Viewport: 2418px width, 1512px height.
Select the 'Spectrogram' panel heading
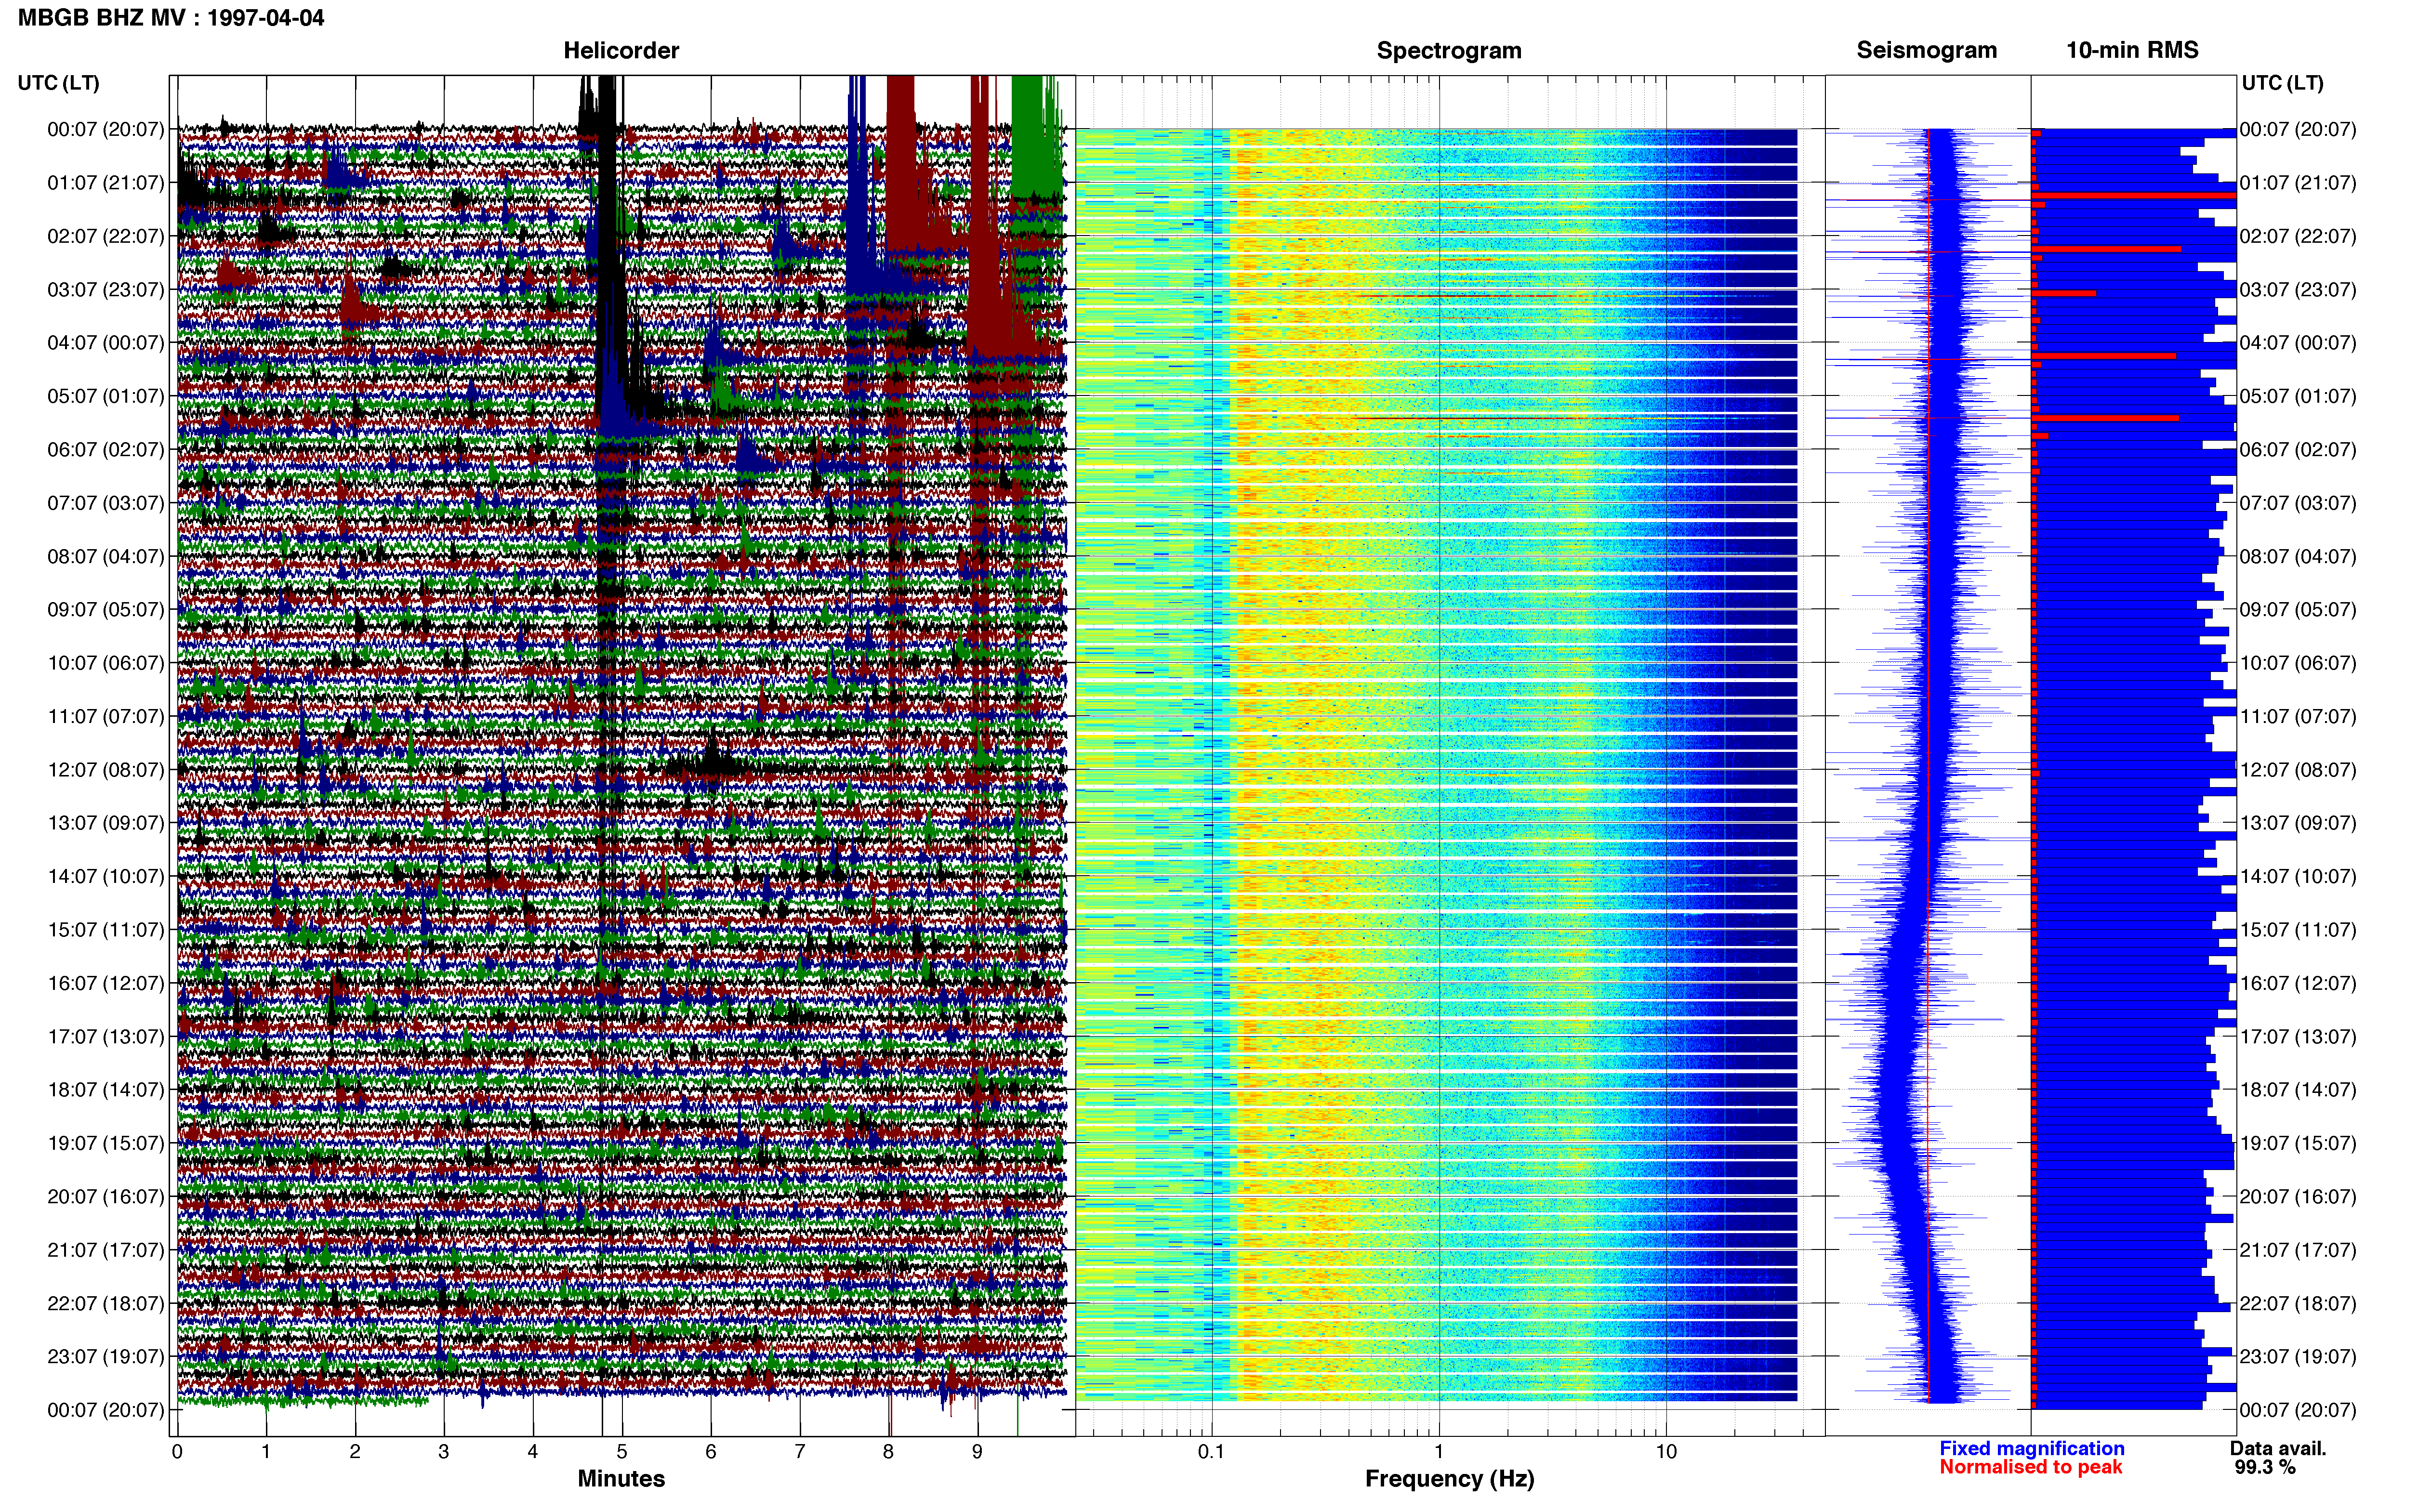coord(1449,50)
